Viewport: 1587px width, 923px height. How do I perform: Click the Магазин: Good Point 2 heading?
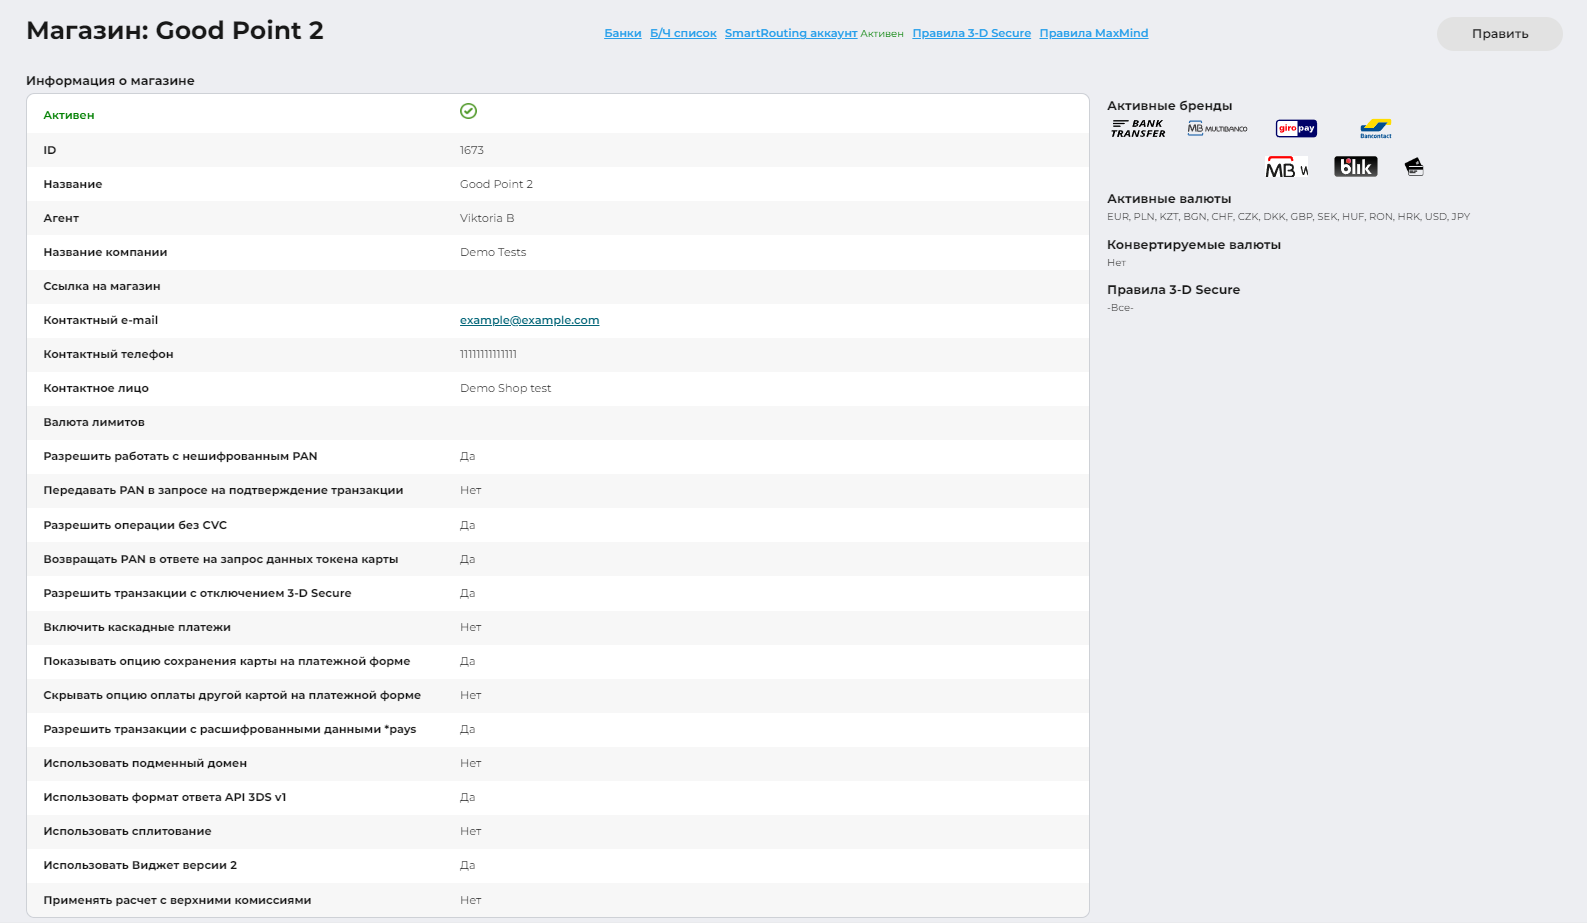coord(175,31)
